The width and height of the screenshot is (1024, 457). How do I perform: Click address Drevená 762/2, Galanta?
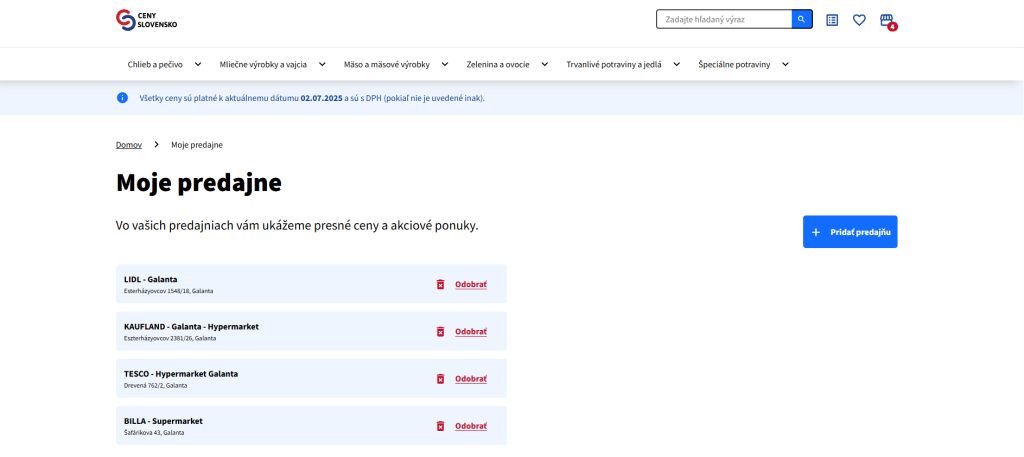155,386
